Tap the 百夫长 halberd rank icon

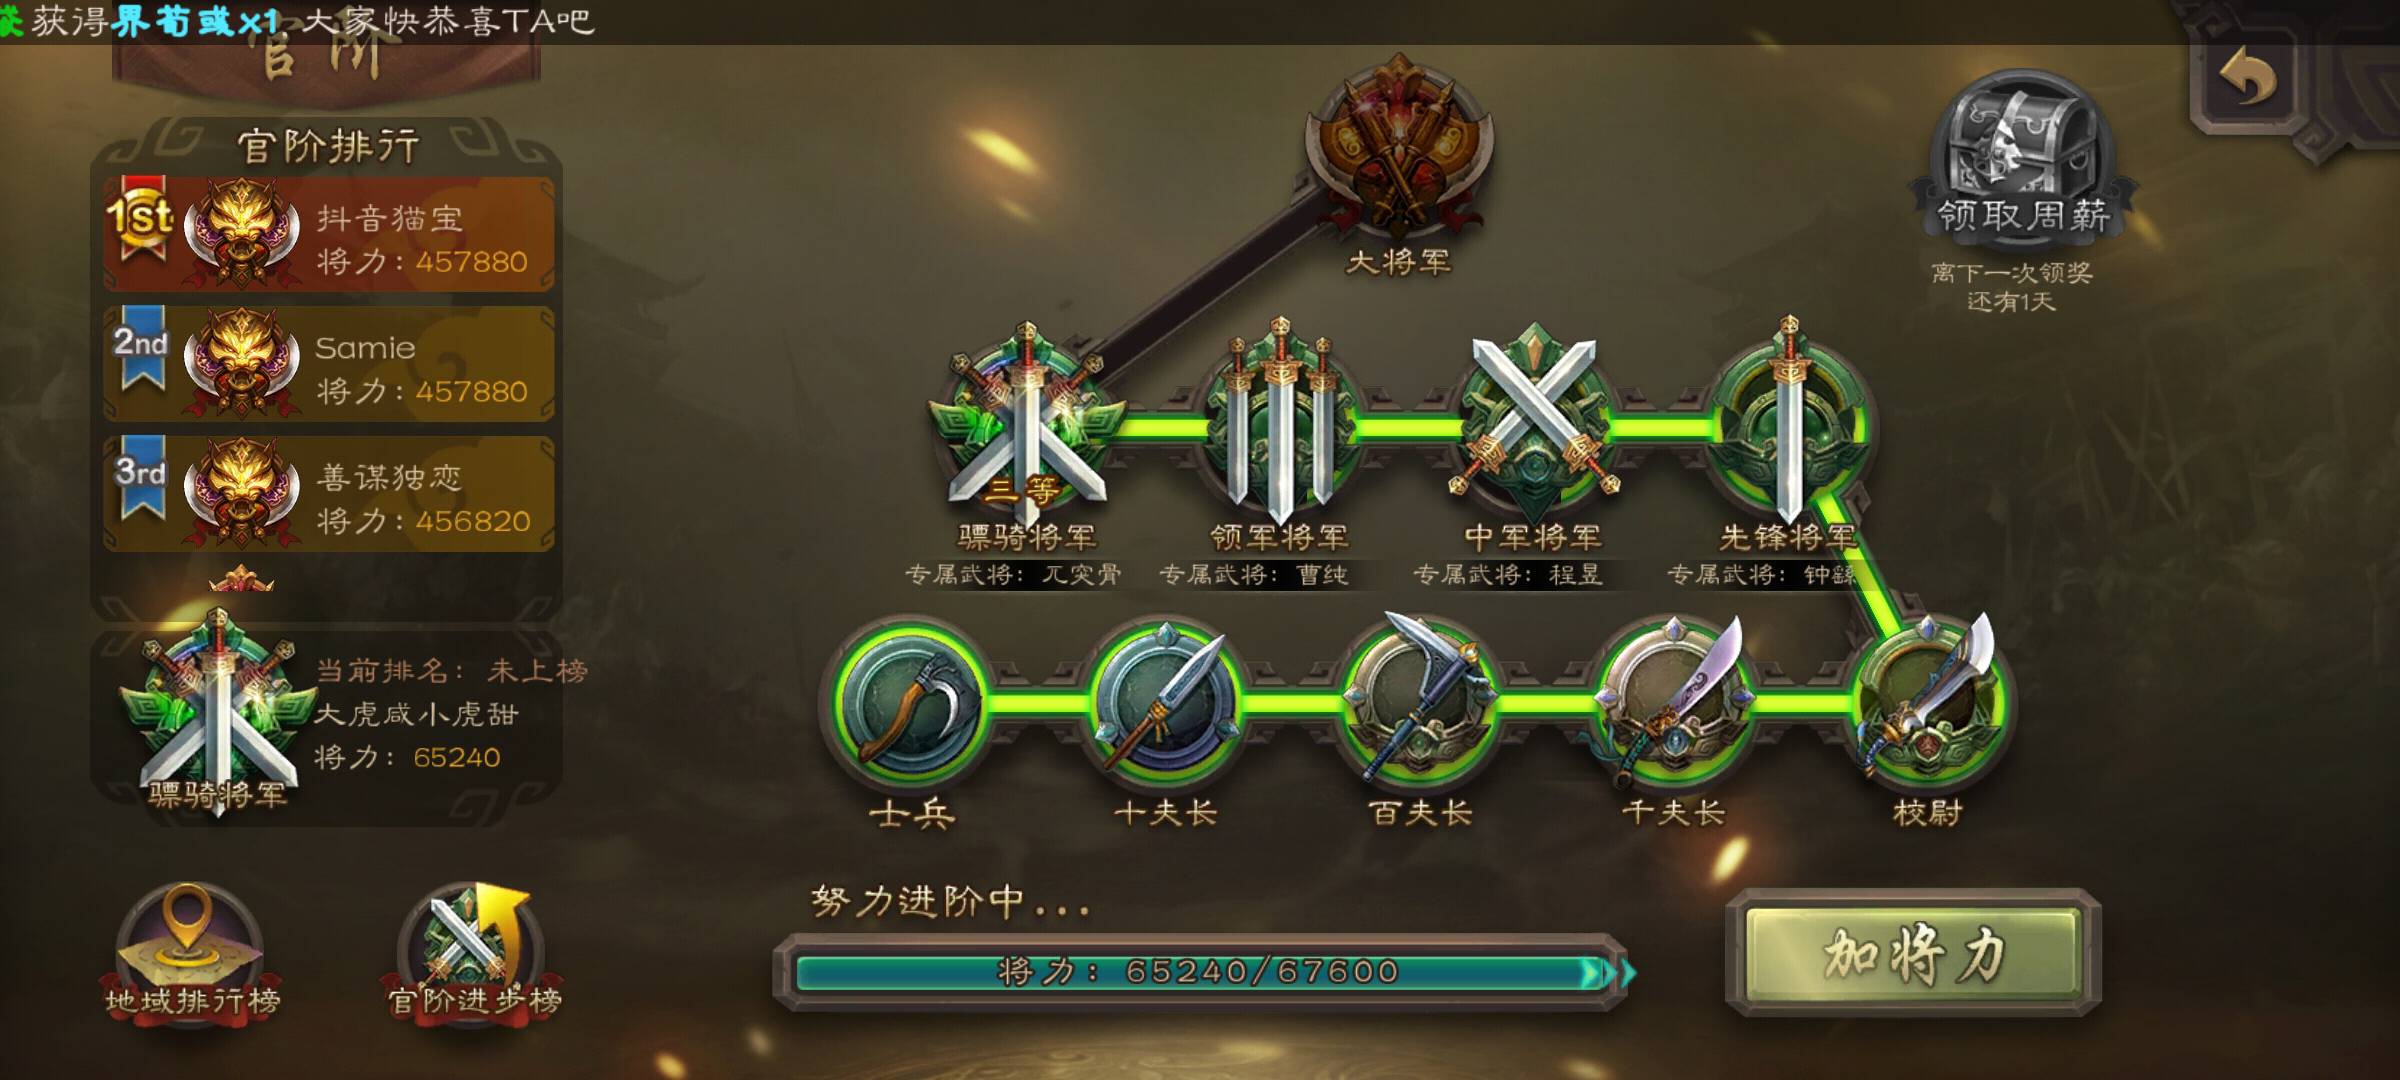click(1418, 700)
